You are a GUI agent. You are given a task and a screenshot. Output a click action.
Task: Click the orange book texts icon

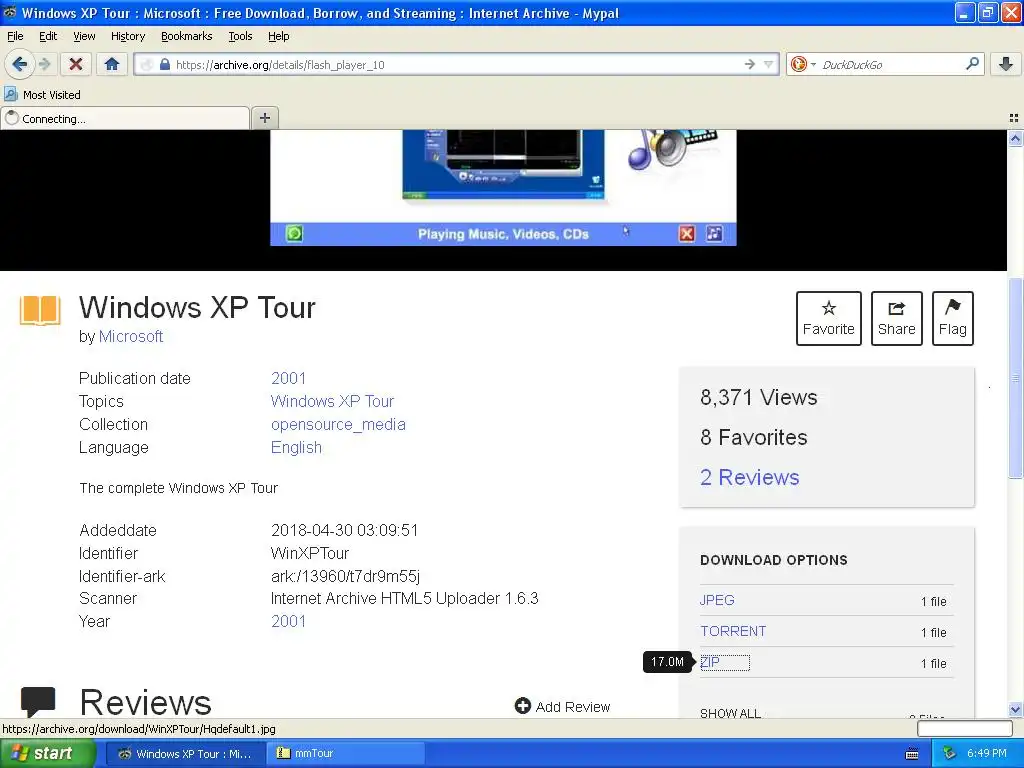(40, 310)
